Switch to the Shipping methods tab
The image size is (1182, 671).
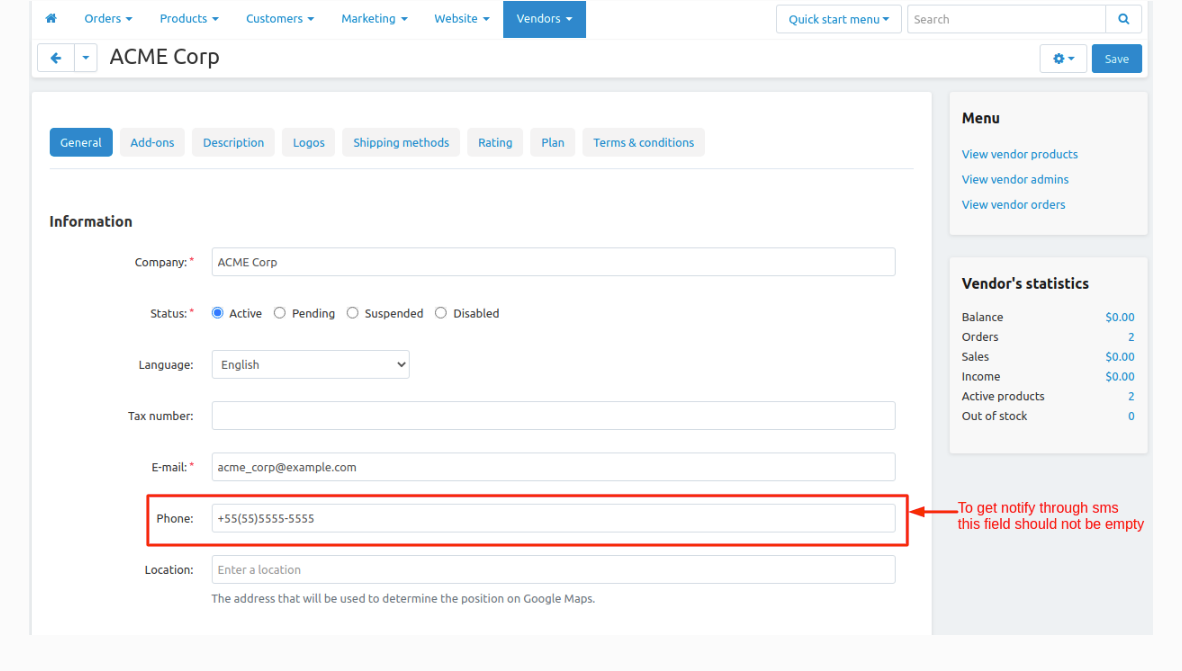point(401,142)
